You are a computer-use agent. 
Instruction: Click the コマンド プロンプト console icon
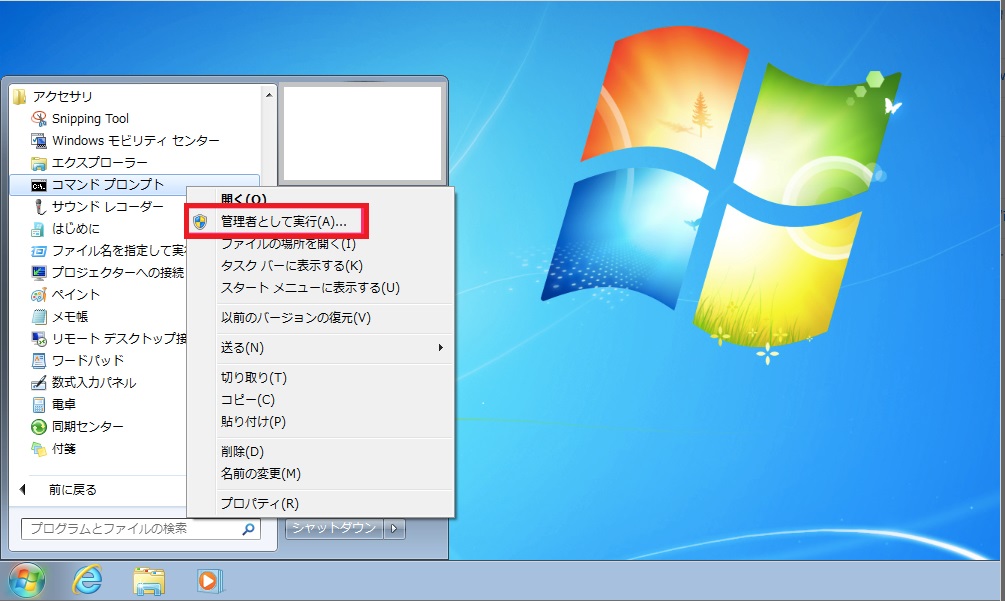coord(39,185)
